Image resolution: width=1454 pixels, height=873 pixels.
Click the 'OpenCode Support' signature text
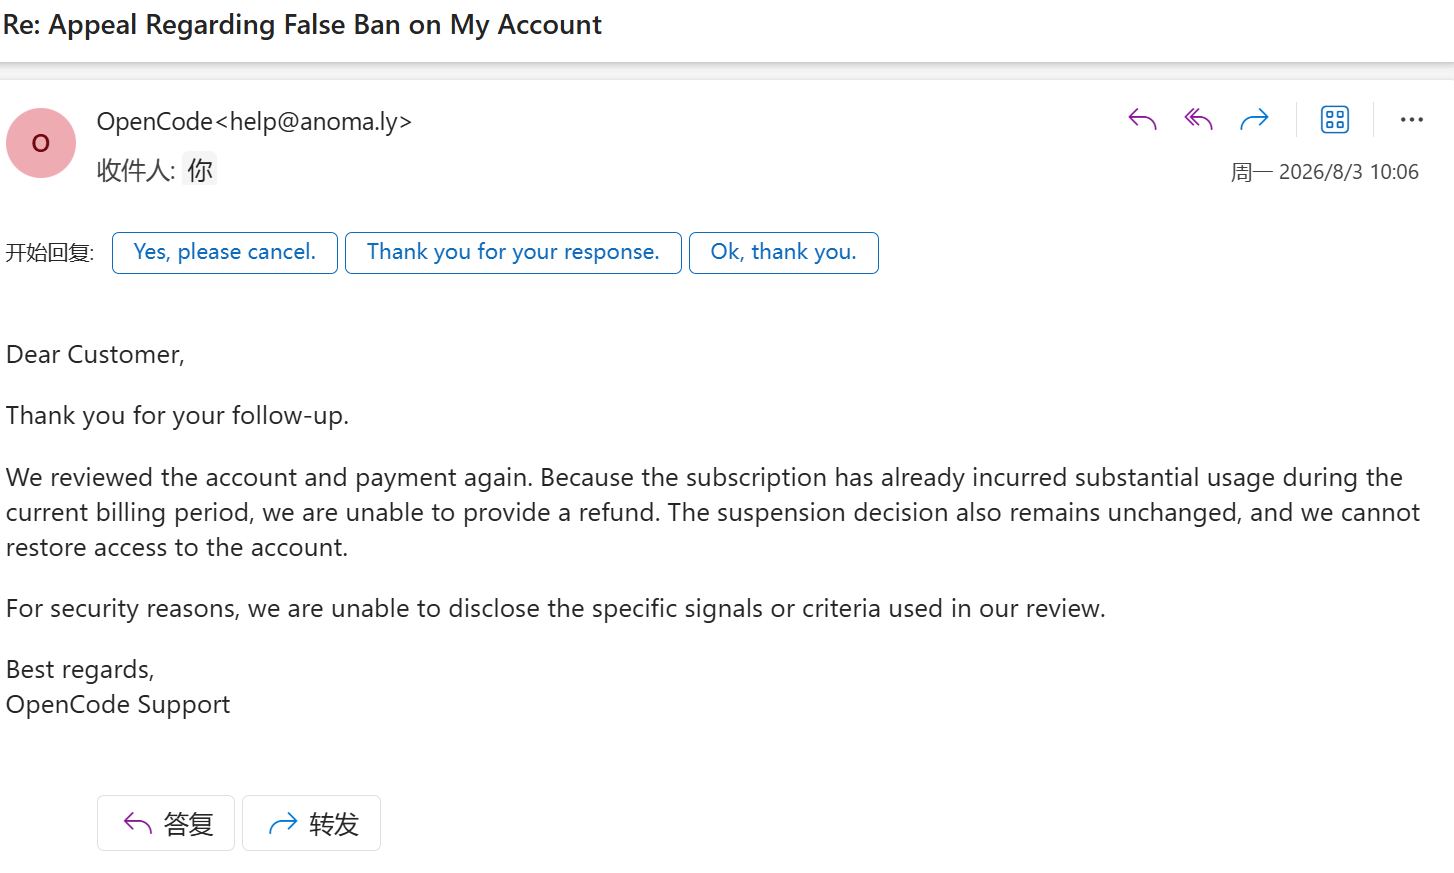[x=118, y=705]
